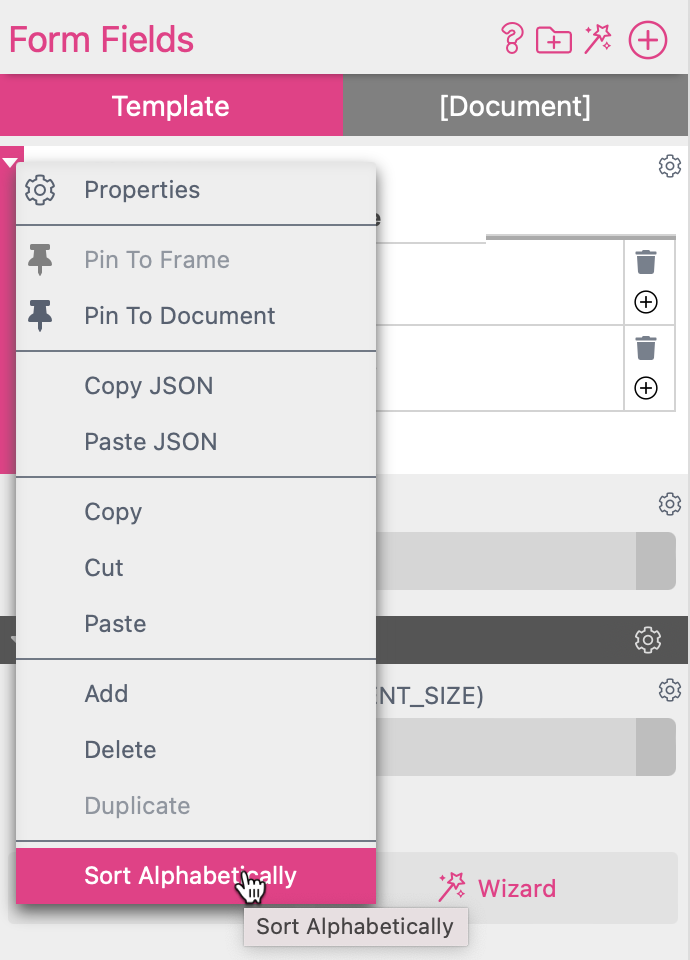690x960 pixels.
Task: Switch to the [Document] tab
Action: (x=516, y=105)
